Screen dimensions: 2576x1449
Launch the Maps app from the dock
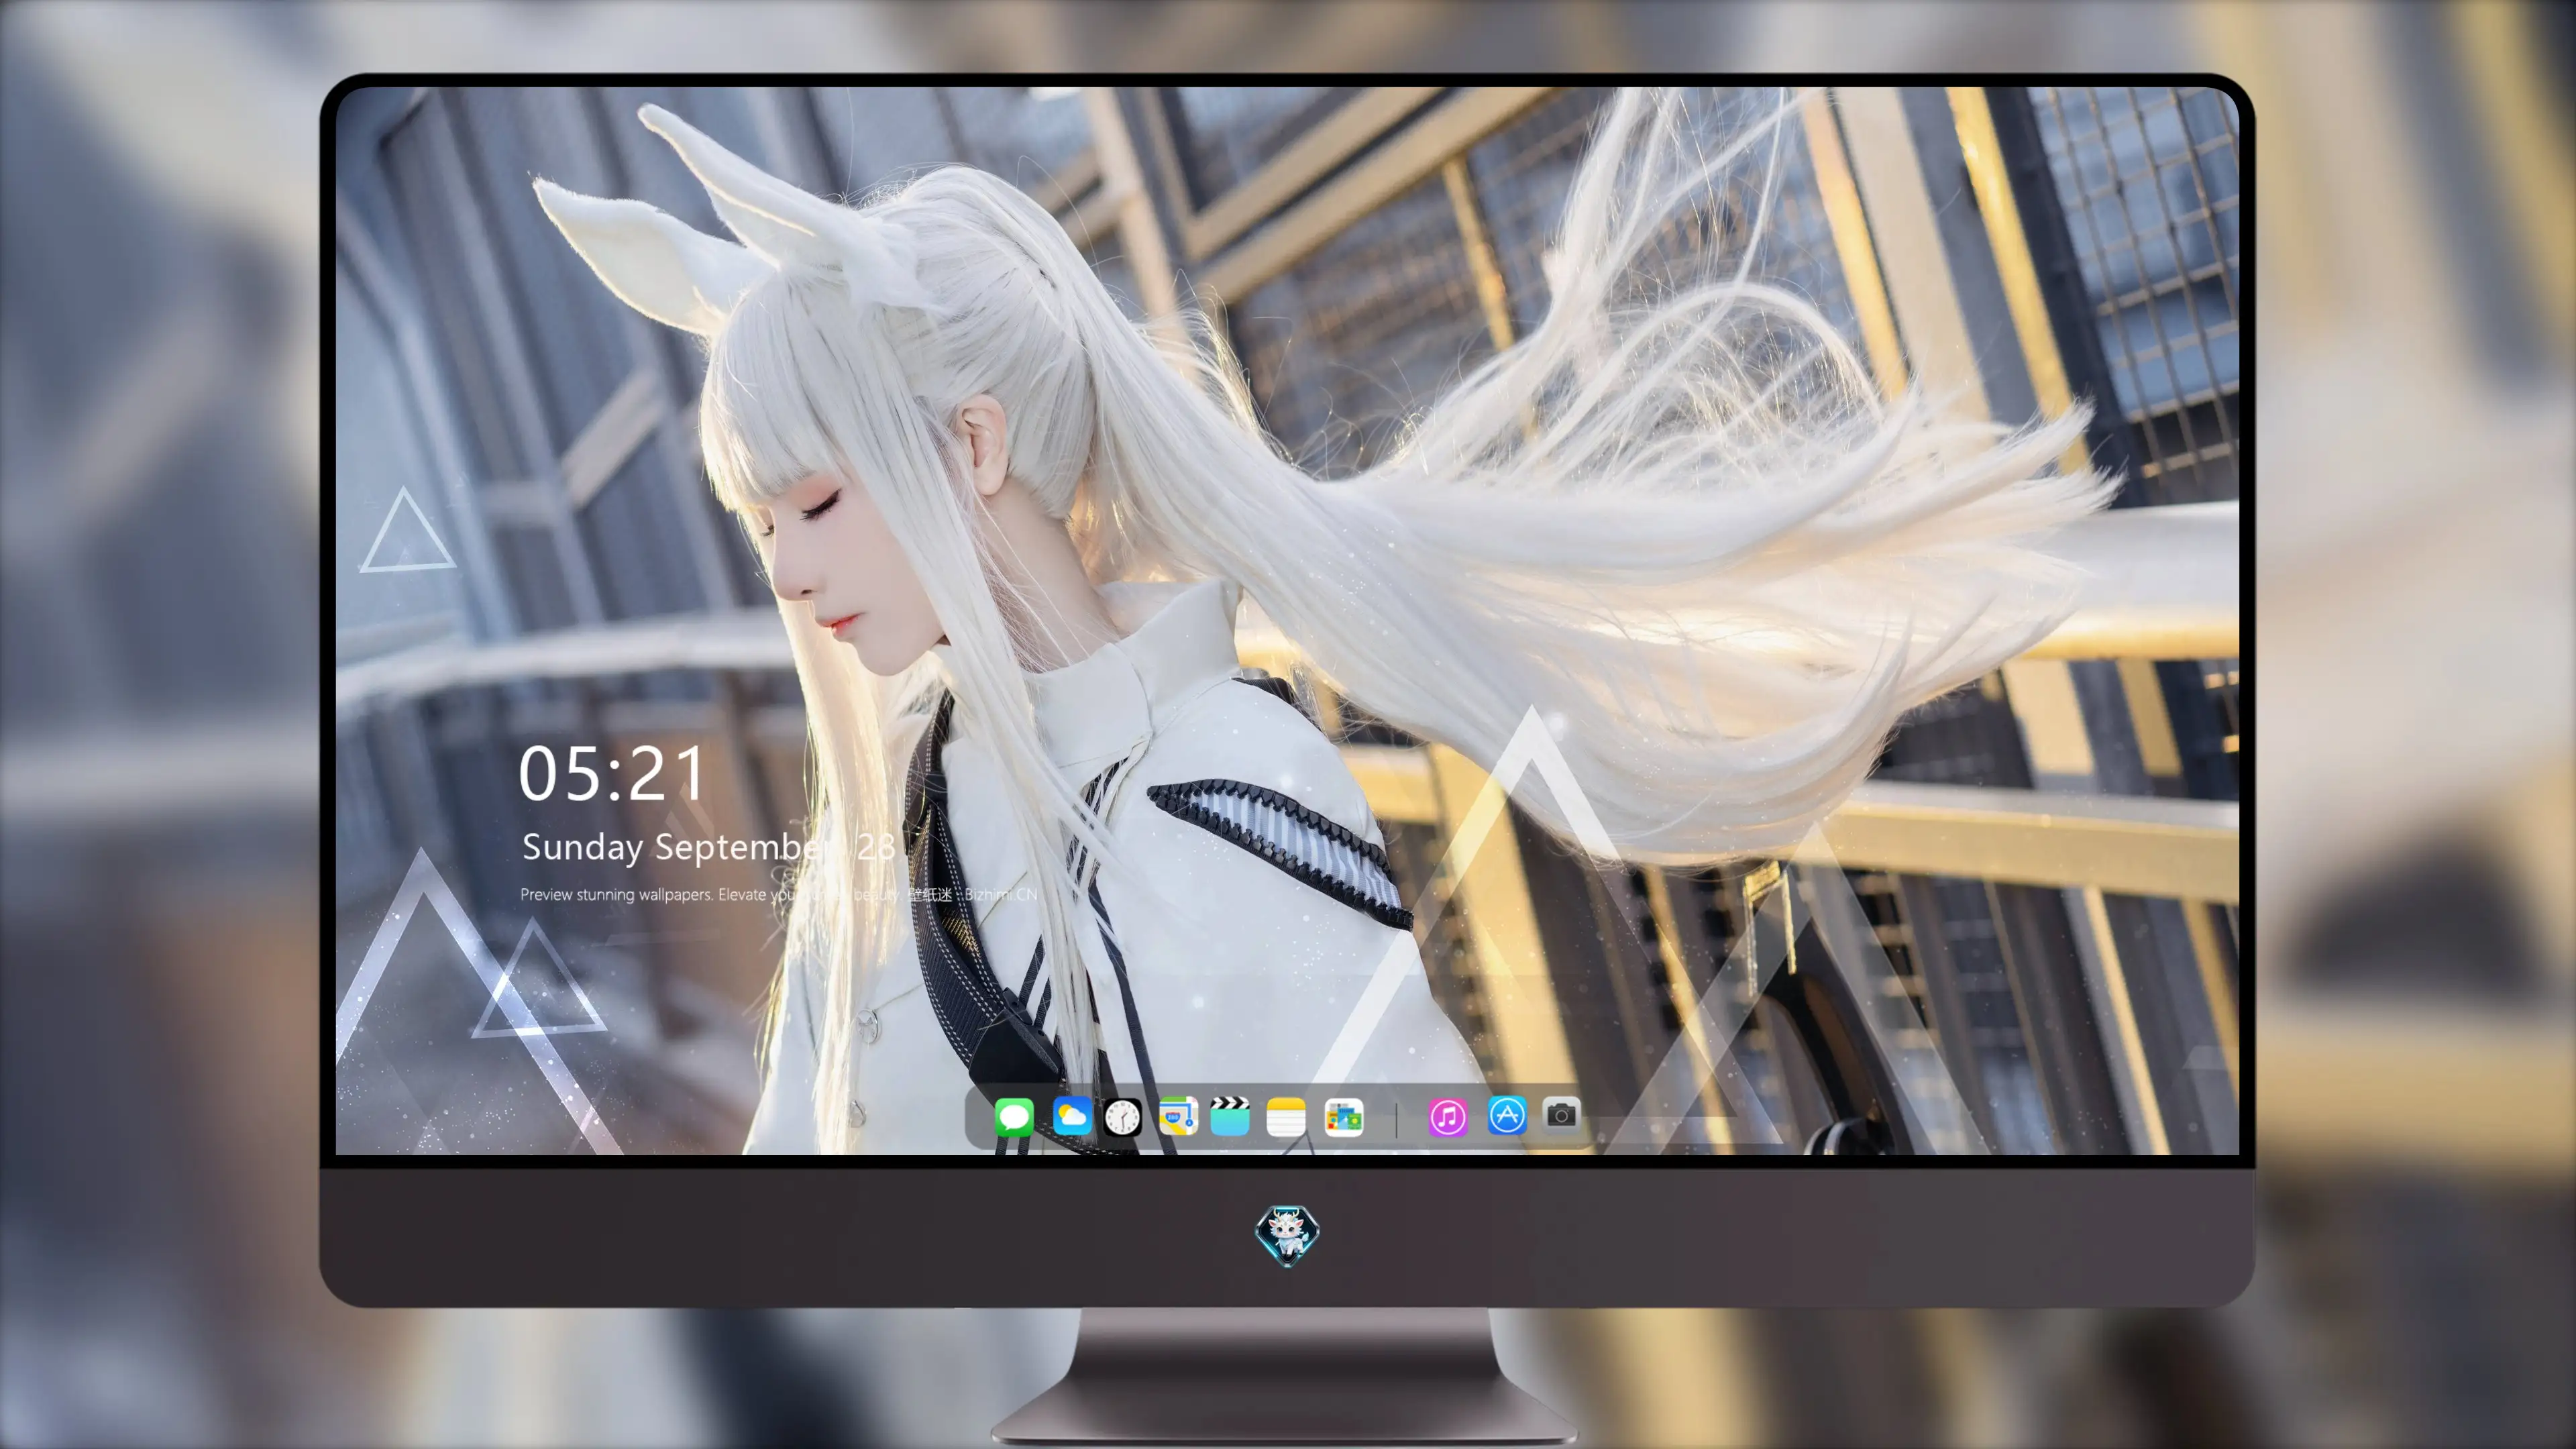(1178, 1116)
